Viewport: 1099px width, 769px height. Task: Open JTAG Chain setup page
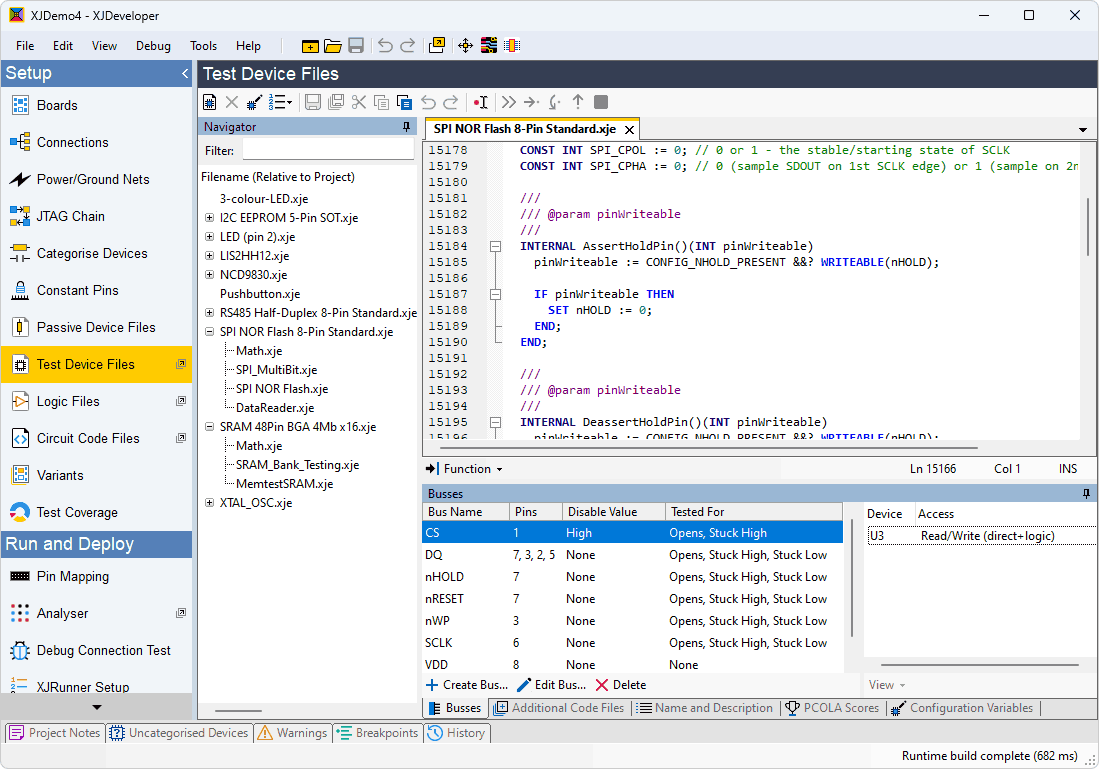pos(97,217)
